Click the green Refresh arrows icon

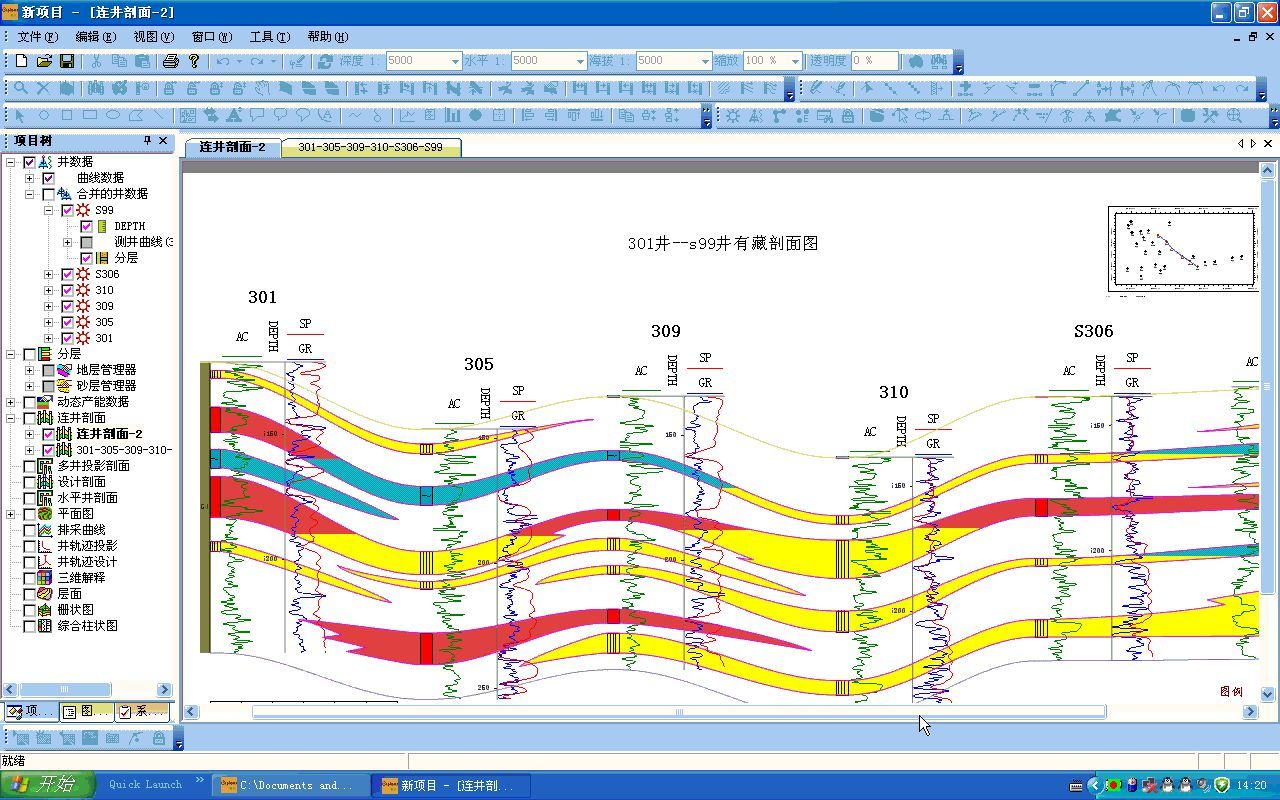click(x=324, y=61)
